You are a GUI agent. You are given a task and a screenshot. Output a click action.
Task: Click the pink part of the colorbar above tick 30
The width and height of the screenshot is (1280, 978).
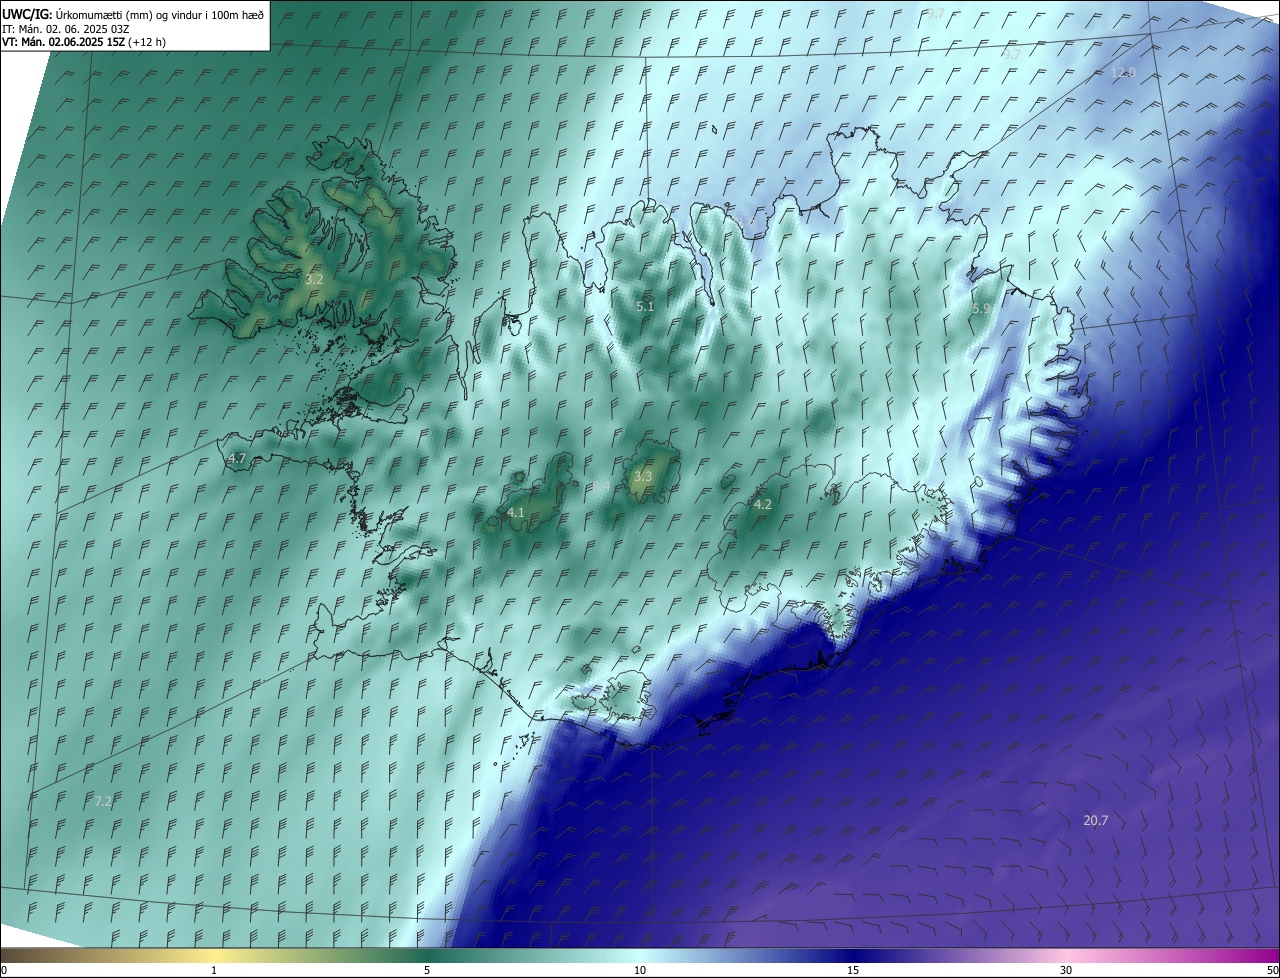pyautogui.click(x=1066, y=955)
